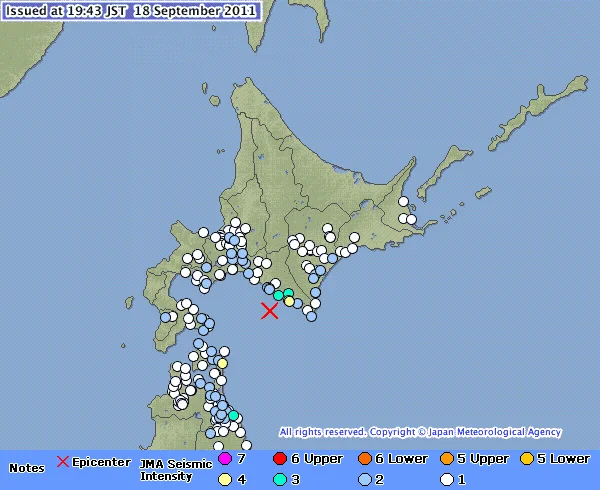The height and width of the screenshot is (490, 600).
Task: Click the "Issued at 19:43 JST" timestamp text
Action: coord(66,11)
